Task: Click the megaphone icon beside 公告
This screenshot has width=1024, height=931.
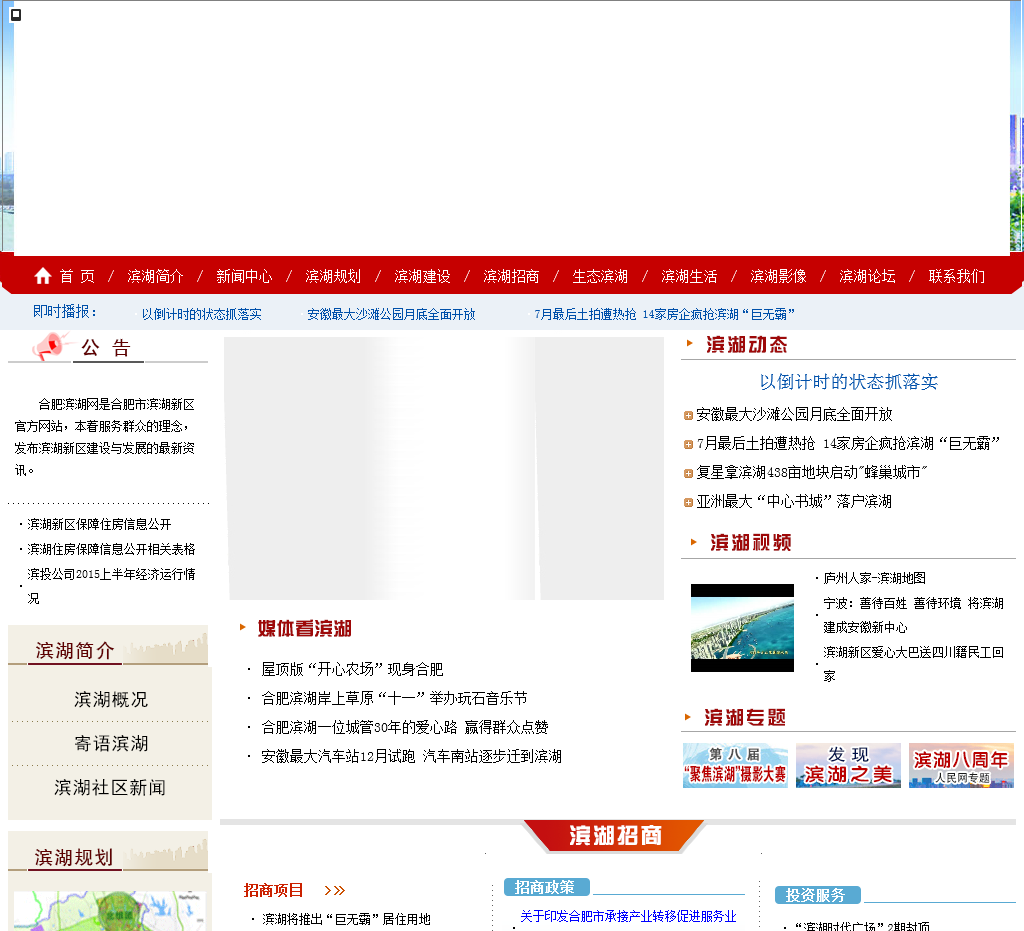Action: point(51,346)
